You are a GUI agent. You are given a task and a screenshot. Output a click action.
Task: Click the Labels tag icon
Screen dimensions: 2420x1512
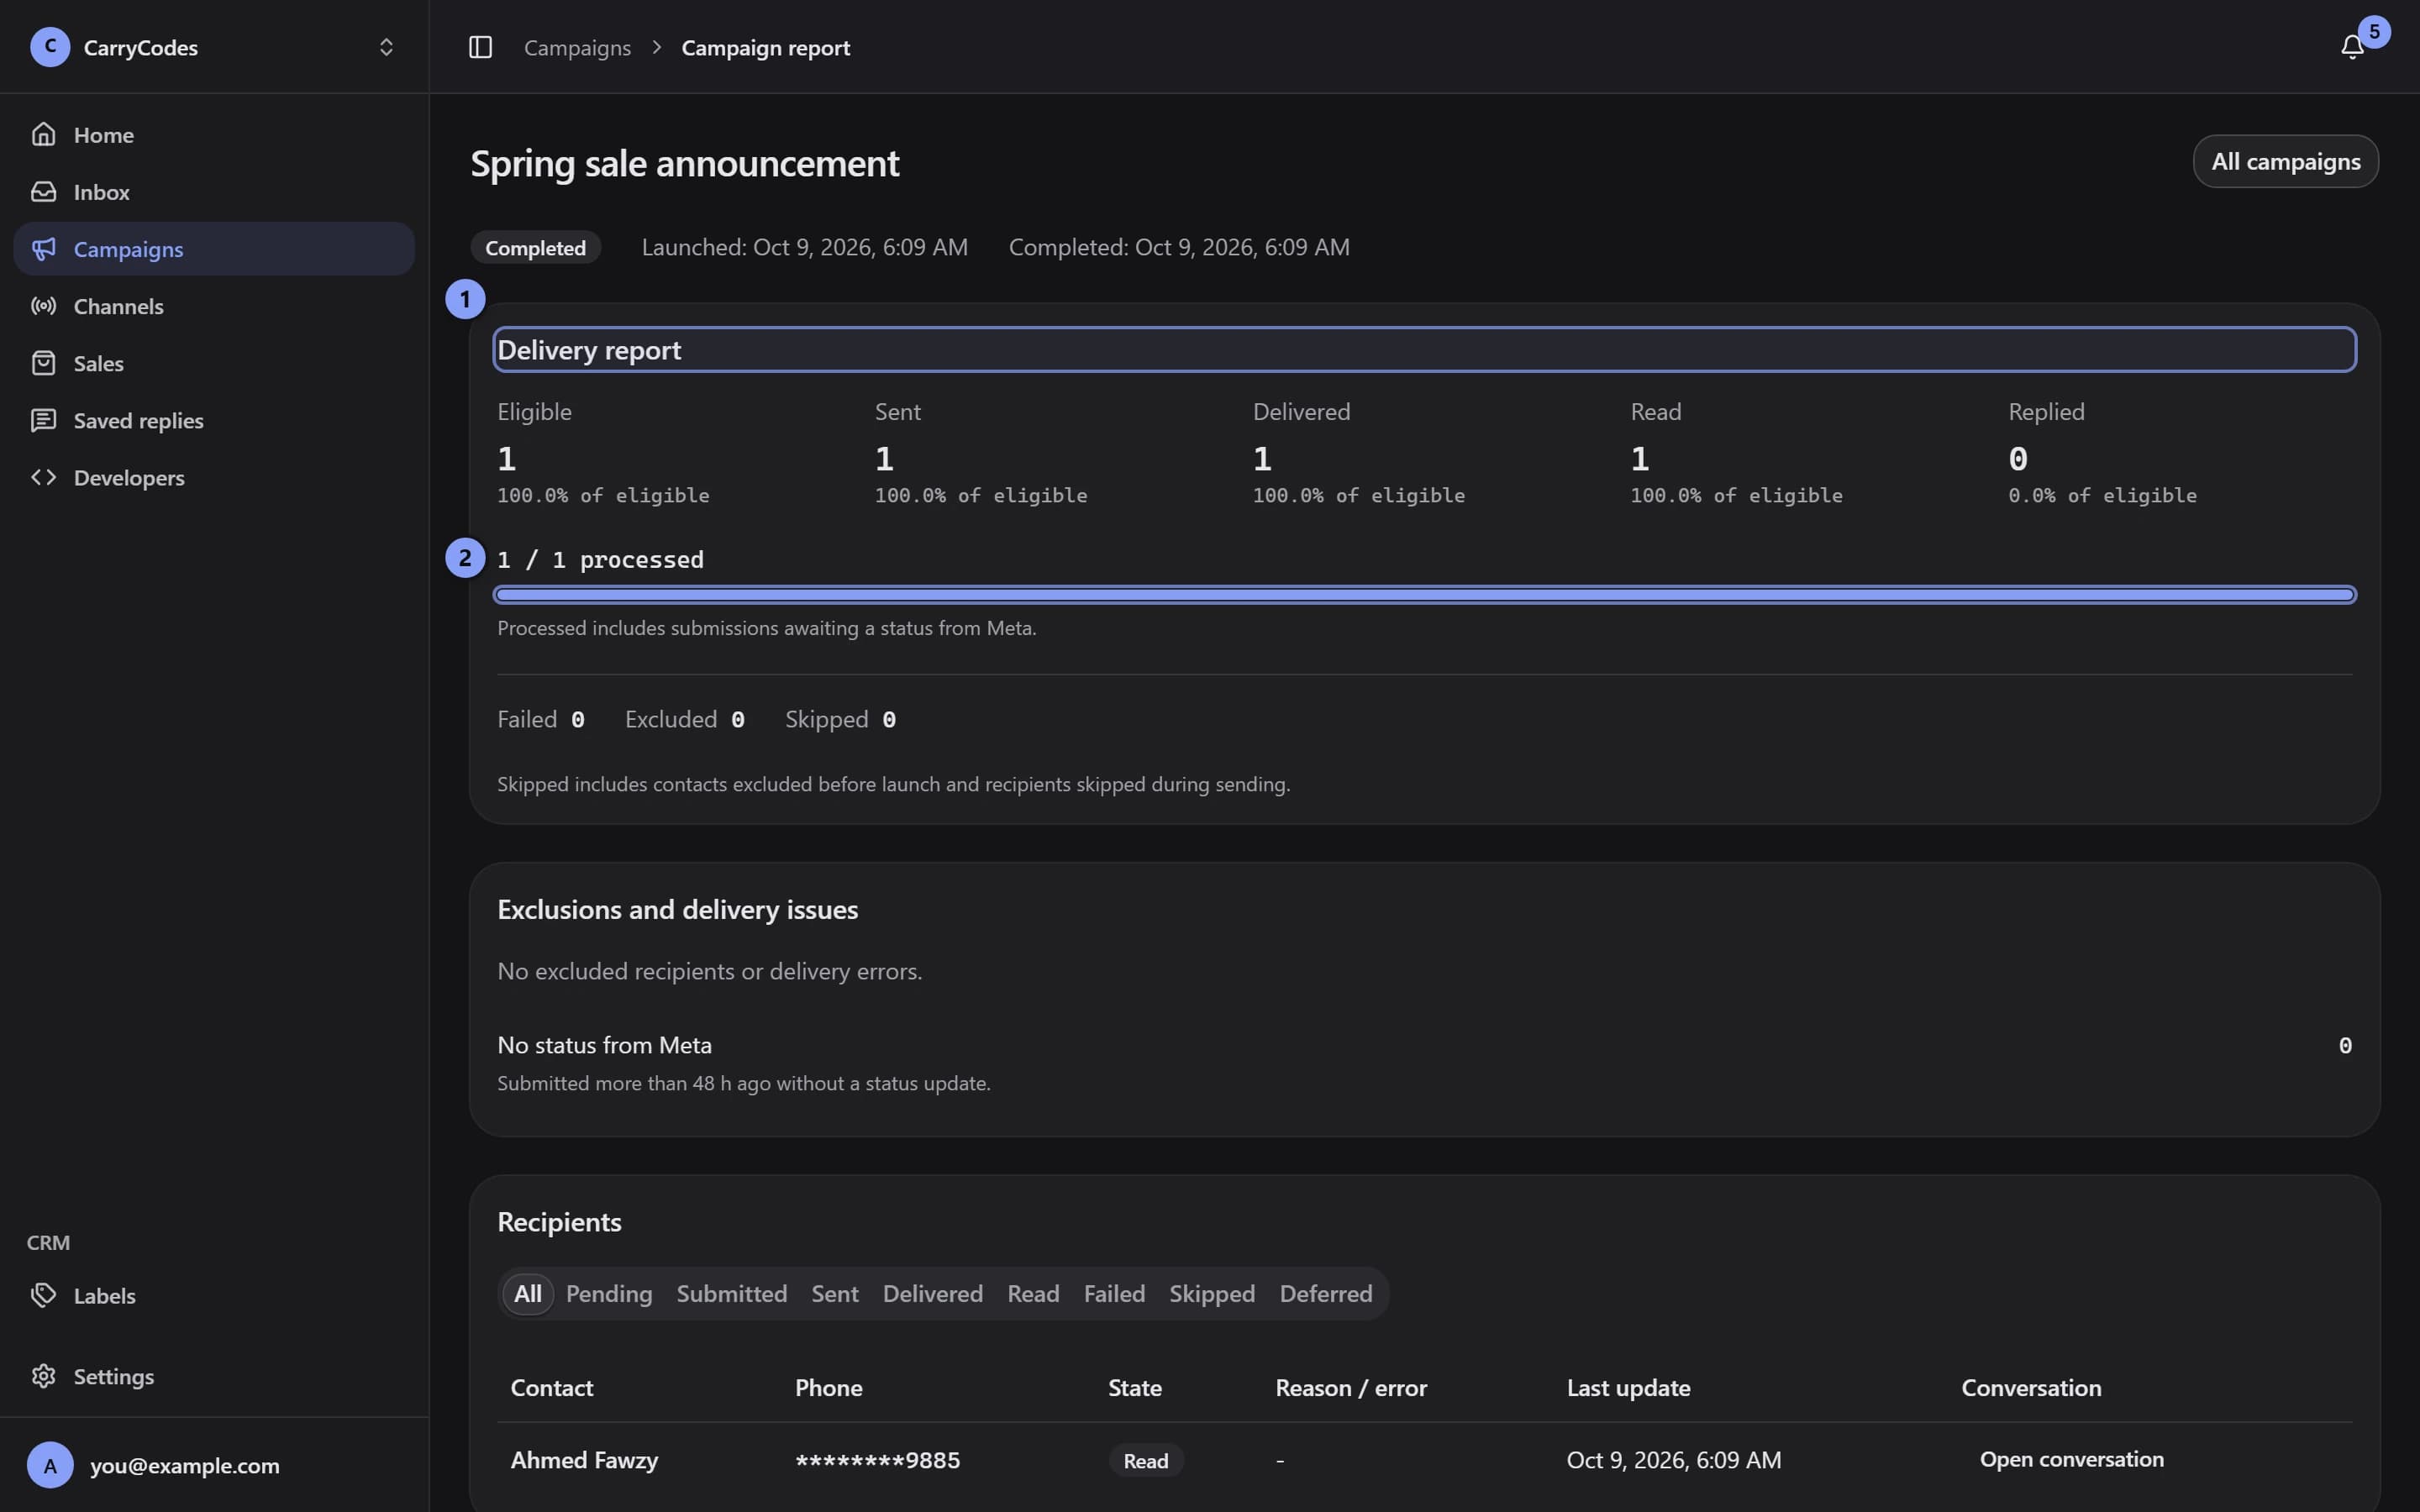coord(43,1295)
